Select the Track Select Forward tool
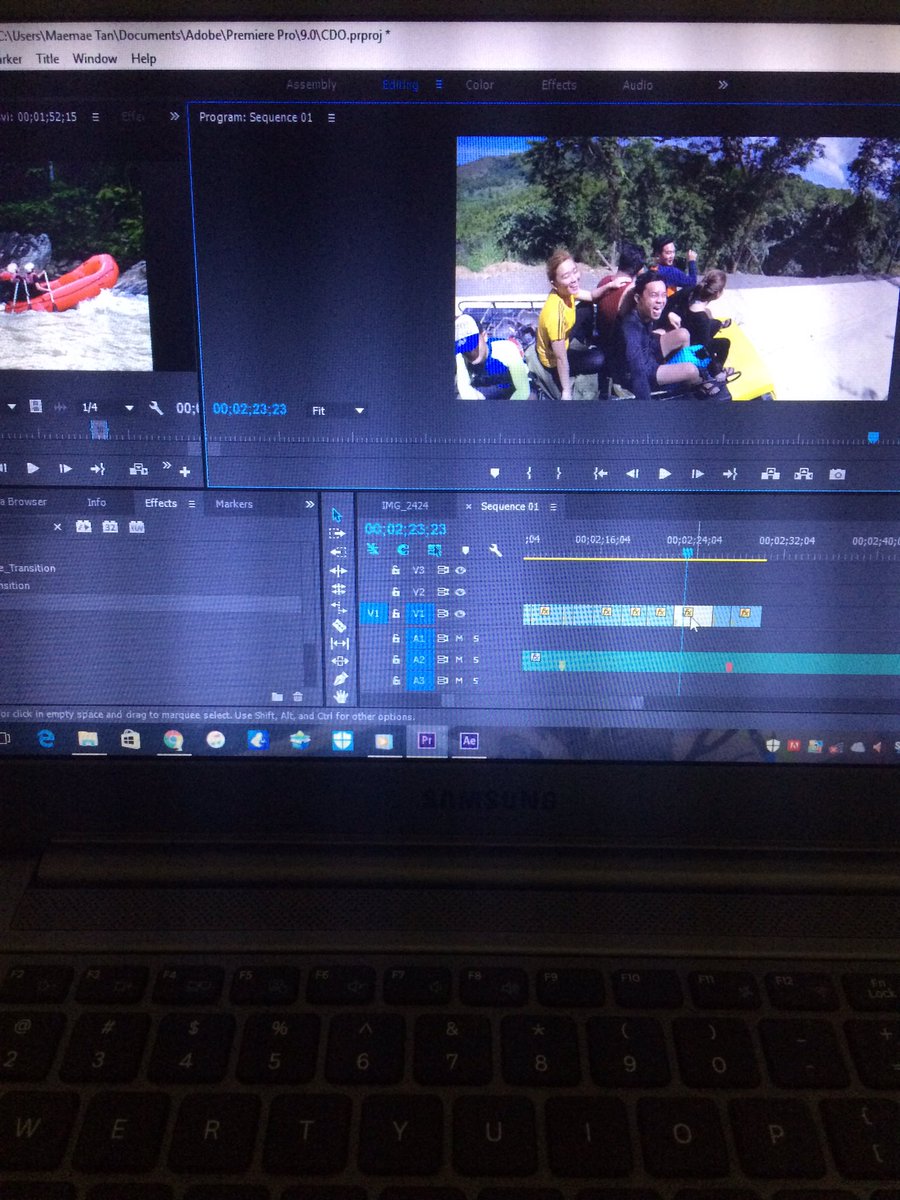The width and height of the screenshot is (900, 1200). point(338,533)
